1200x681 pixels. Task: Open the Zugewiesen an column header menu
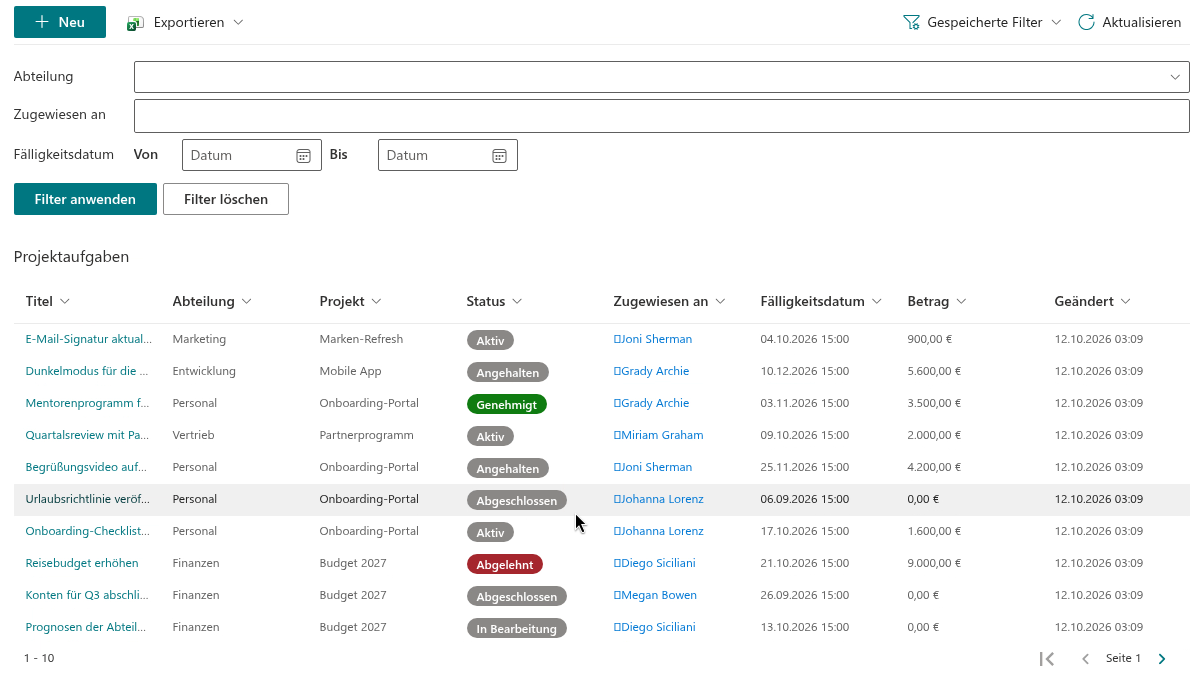pos(669,301)
